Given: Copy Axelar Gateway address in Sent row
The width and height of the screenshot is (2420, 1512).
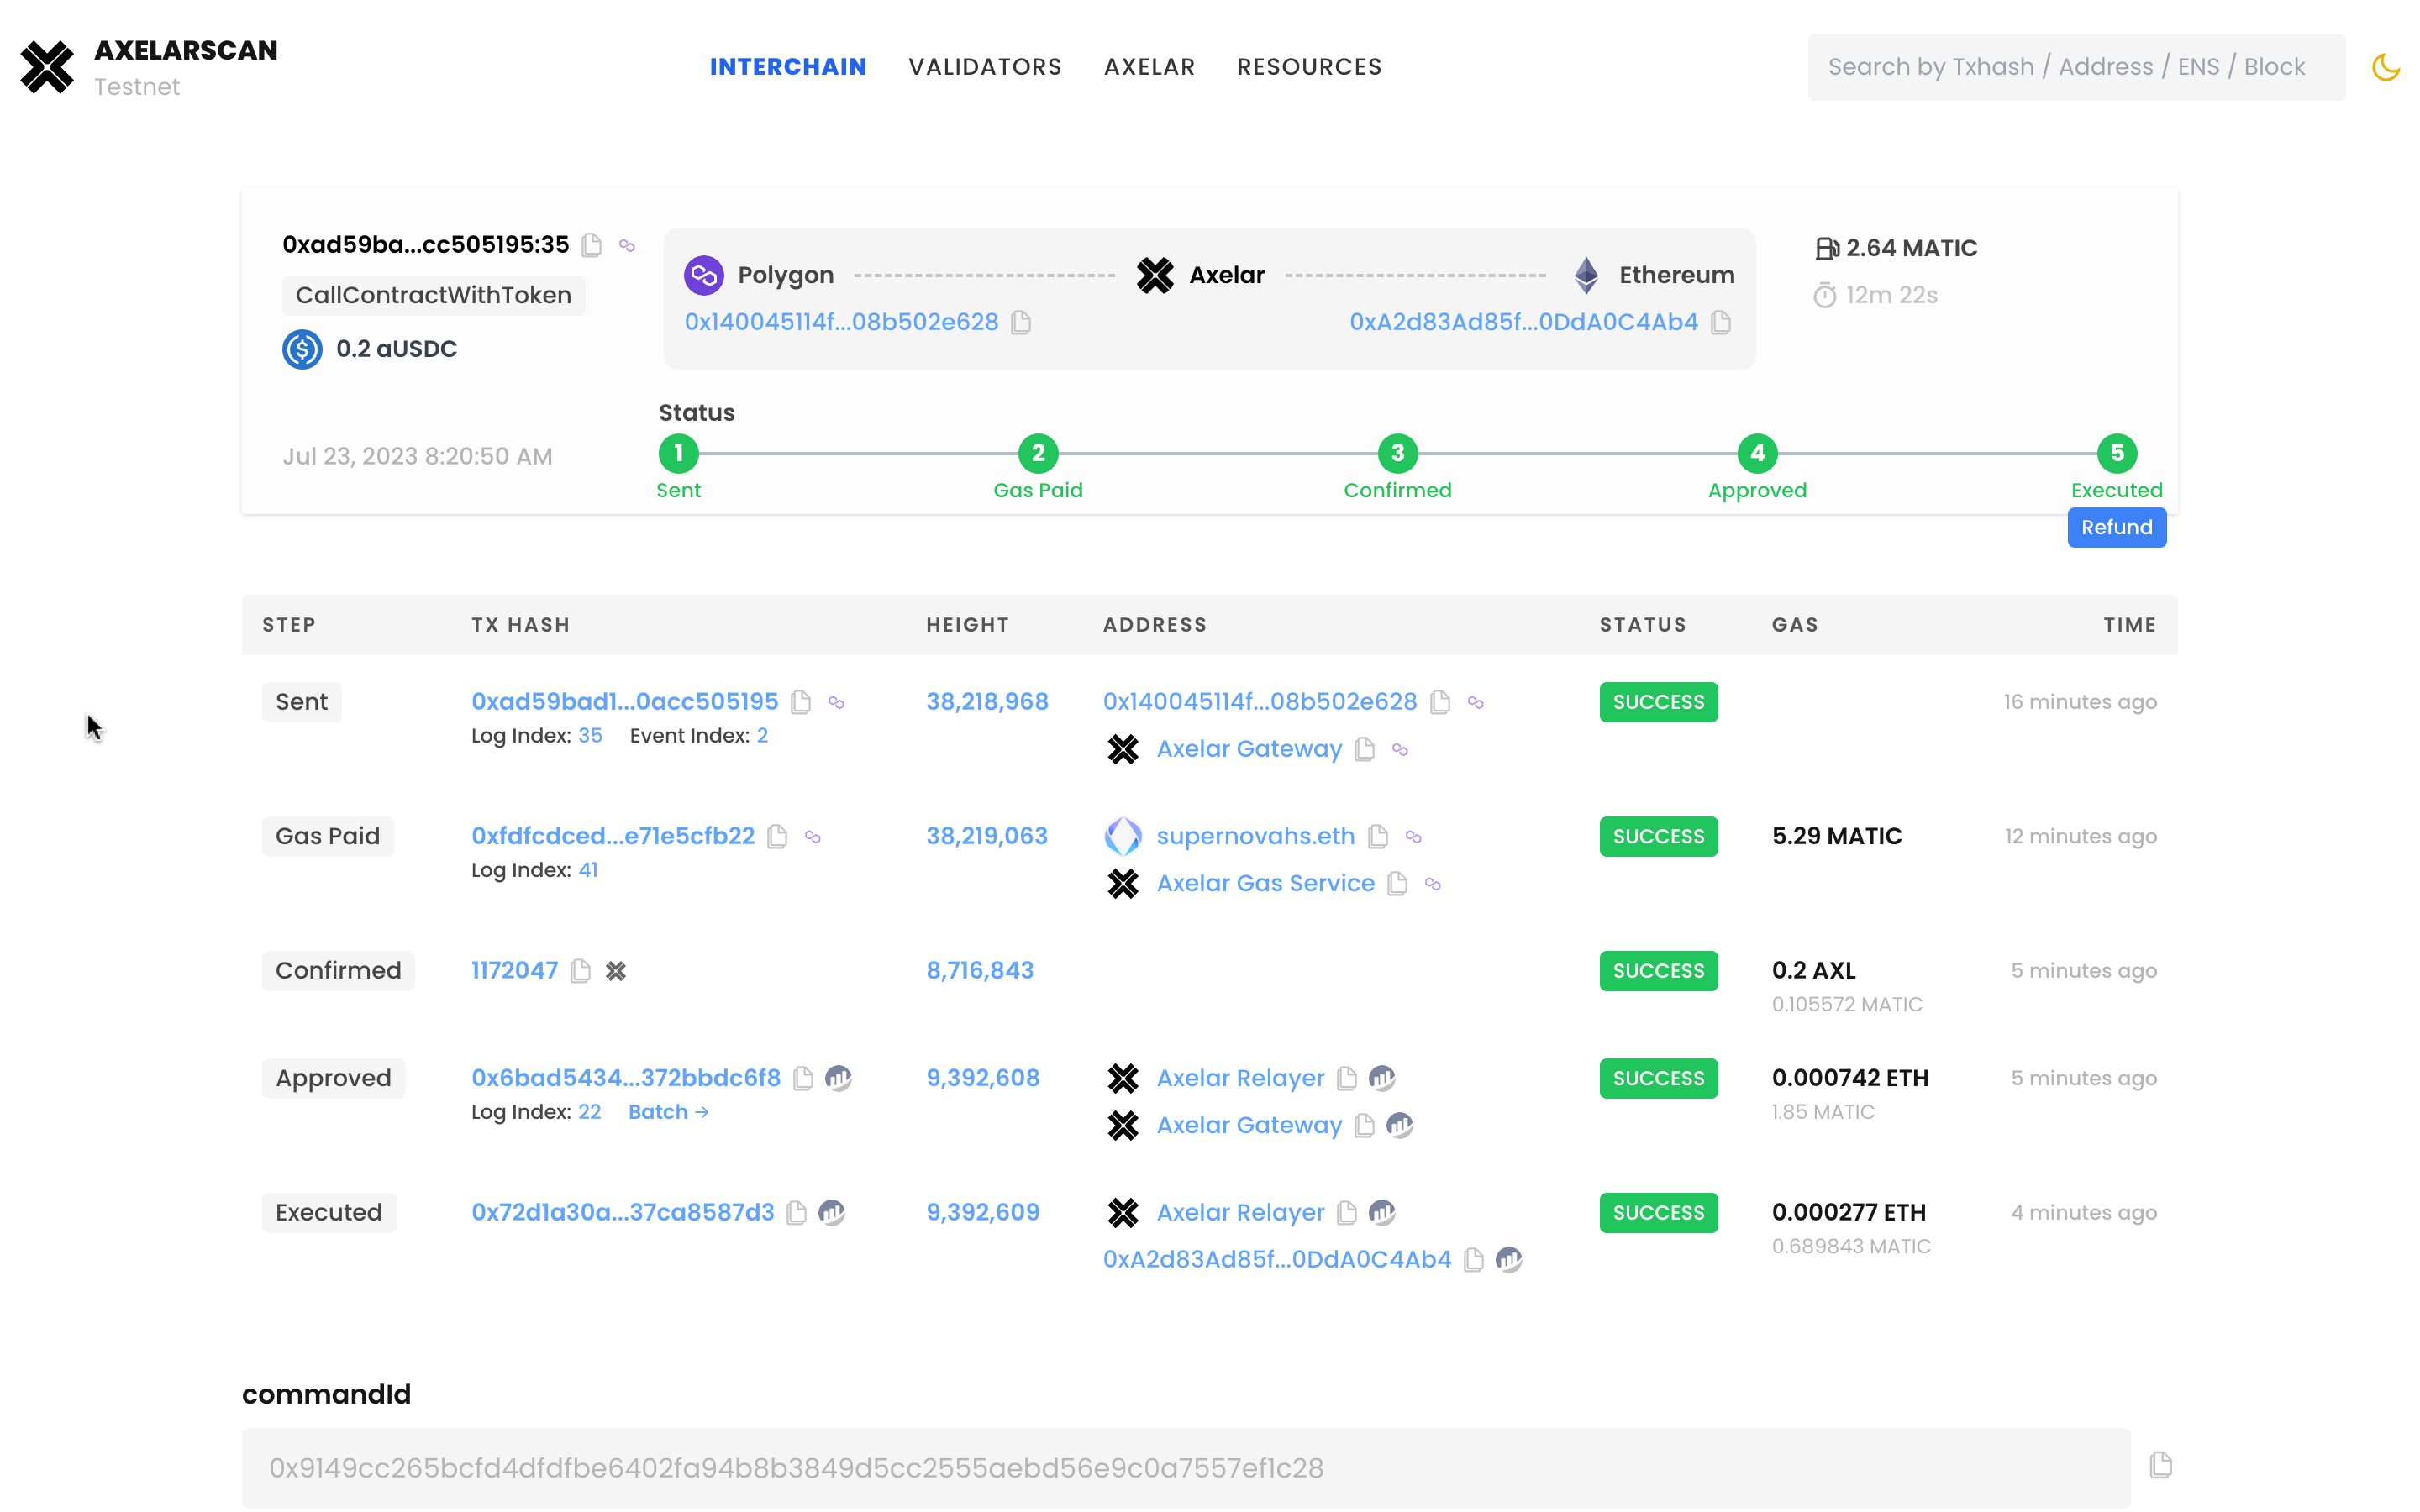Looking at the screenshot, I should (x=1365, y=749).
